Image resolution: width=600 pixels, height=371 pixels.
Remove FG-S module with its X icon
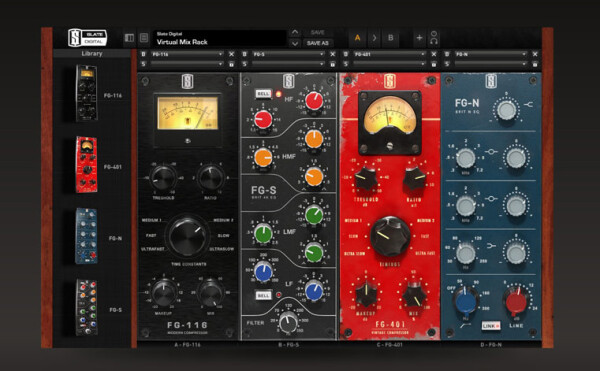(333, 54)
